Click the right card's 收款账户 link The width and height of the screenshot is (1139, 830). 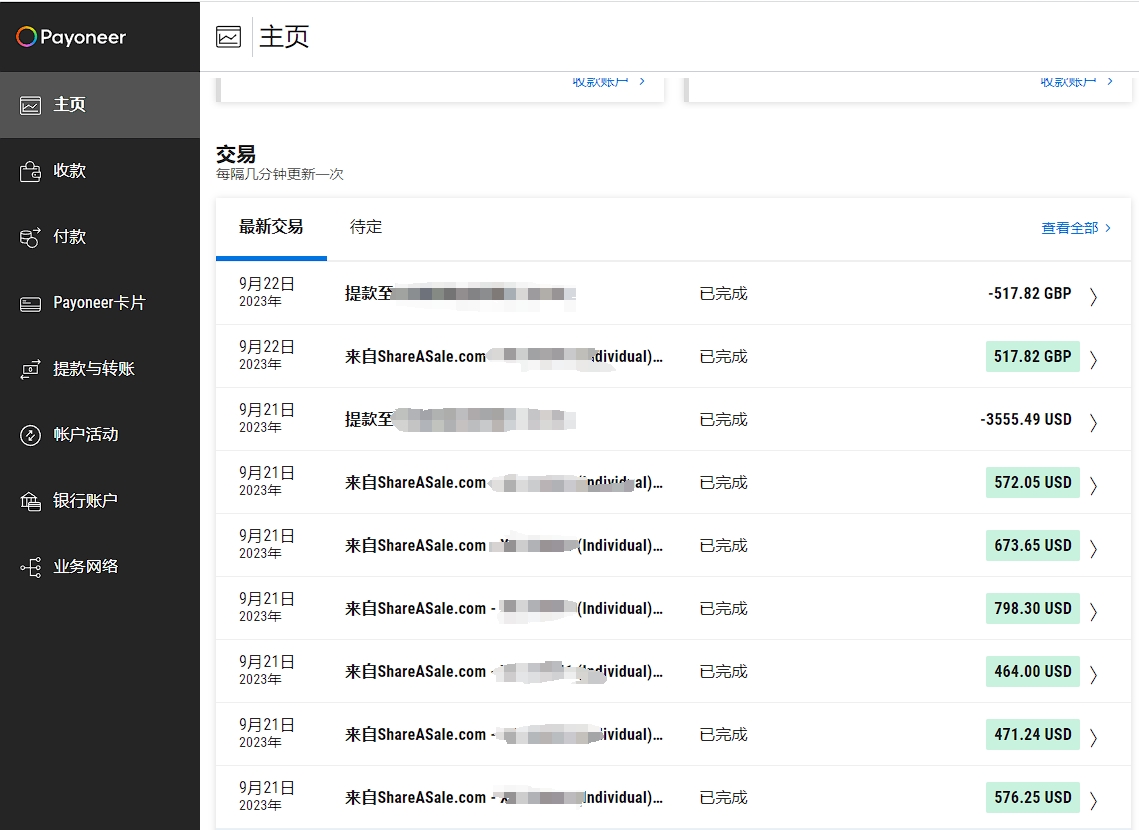(1076, 81)
